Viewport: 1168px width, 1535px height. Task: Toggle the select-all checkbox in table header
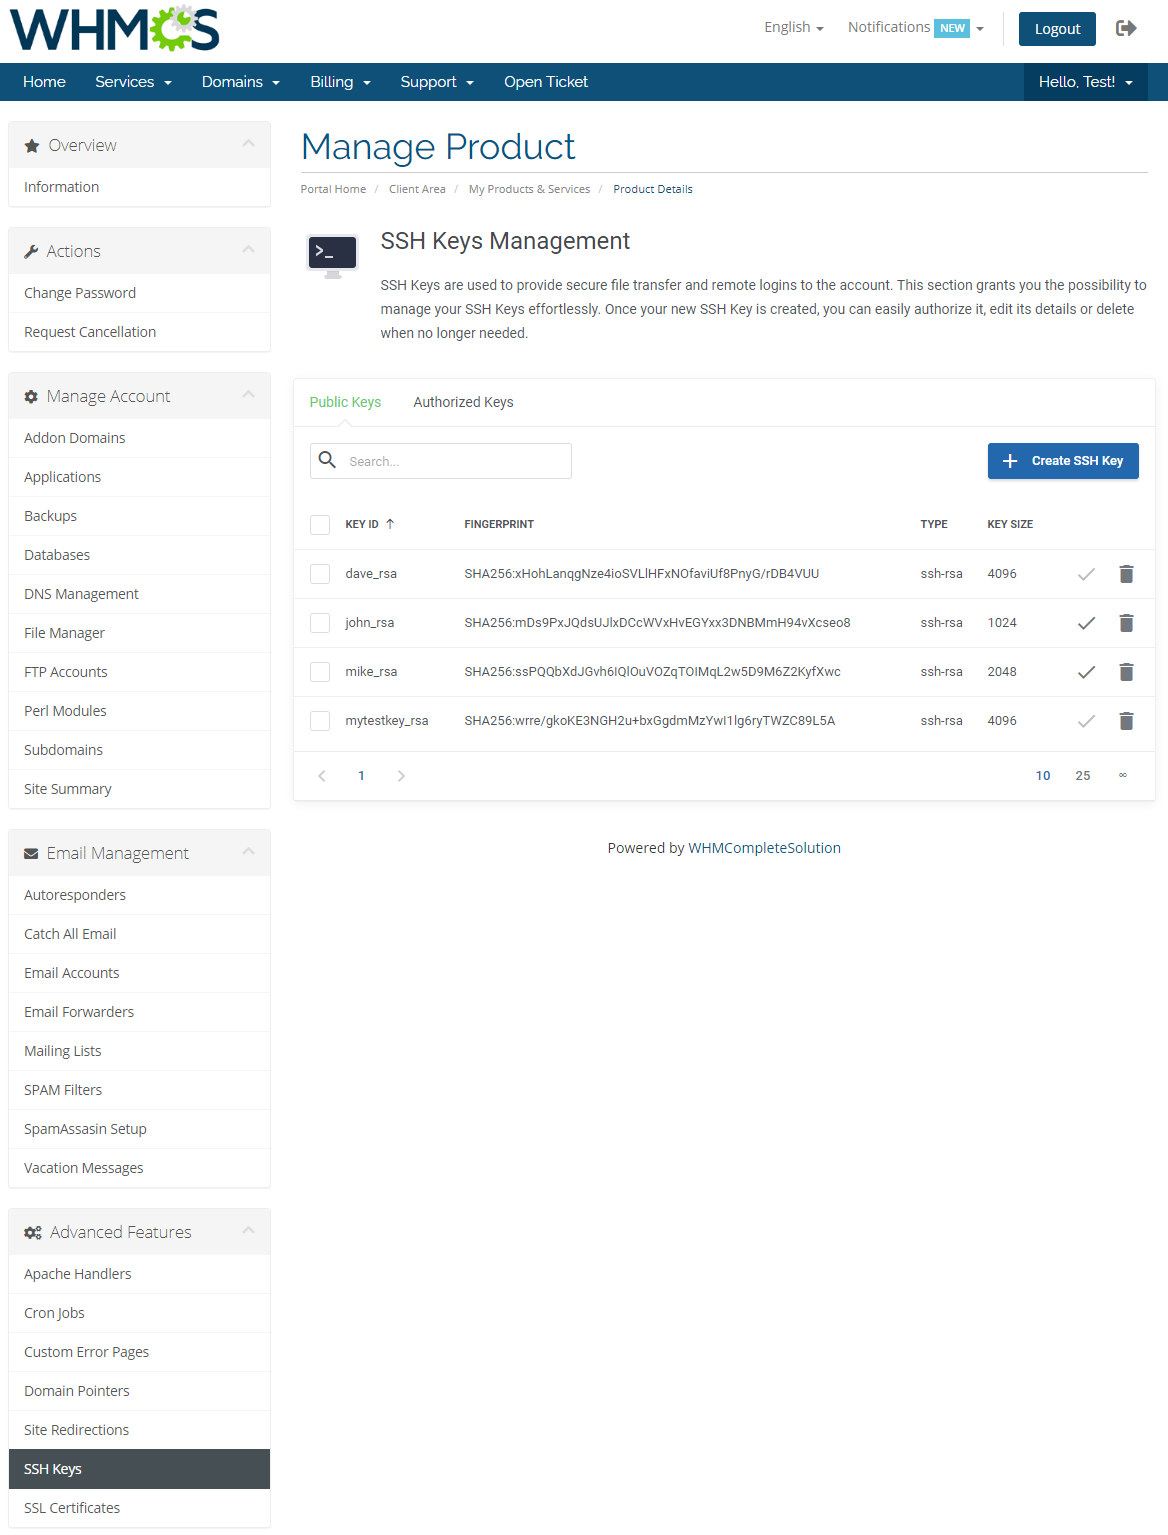click(x=320, y=524)
